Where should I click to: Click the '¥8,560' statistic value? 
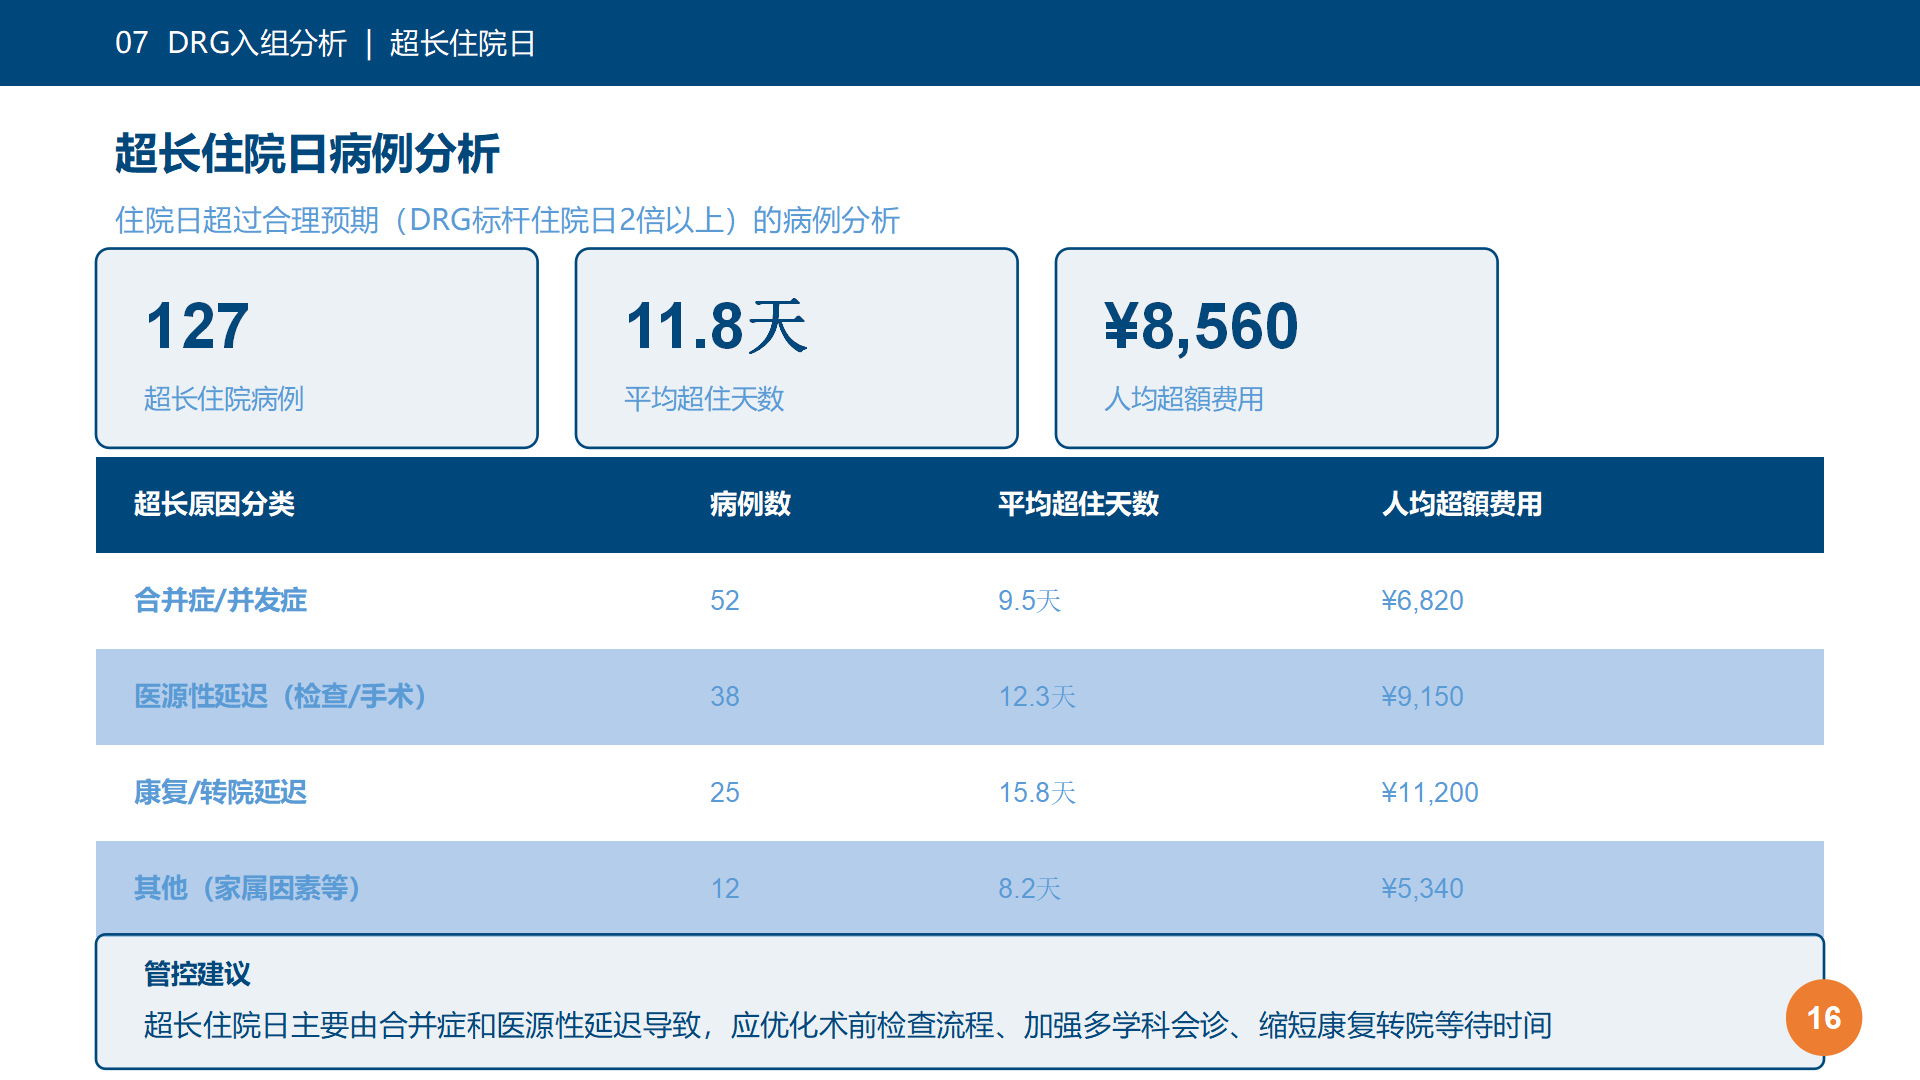(1201, 326)
